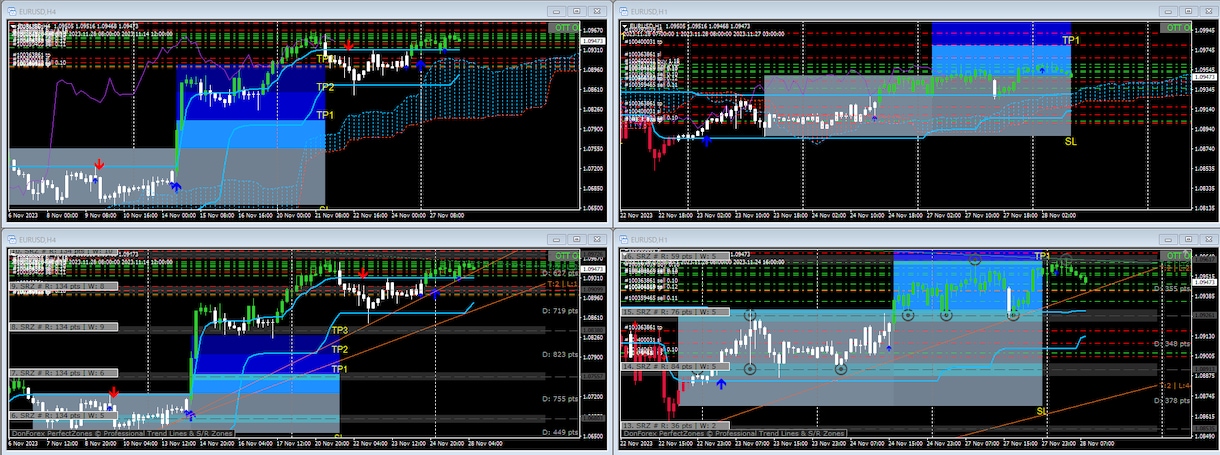The height and width of the screenshot is (455, 1220).
Task: Select the '13. SRZ # R: 36 pts | W: 2' zone label
Action: point(675,425)
